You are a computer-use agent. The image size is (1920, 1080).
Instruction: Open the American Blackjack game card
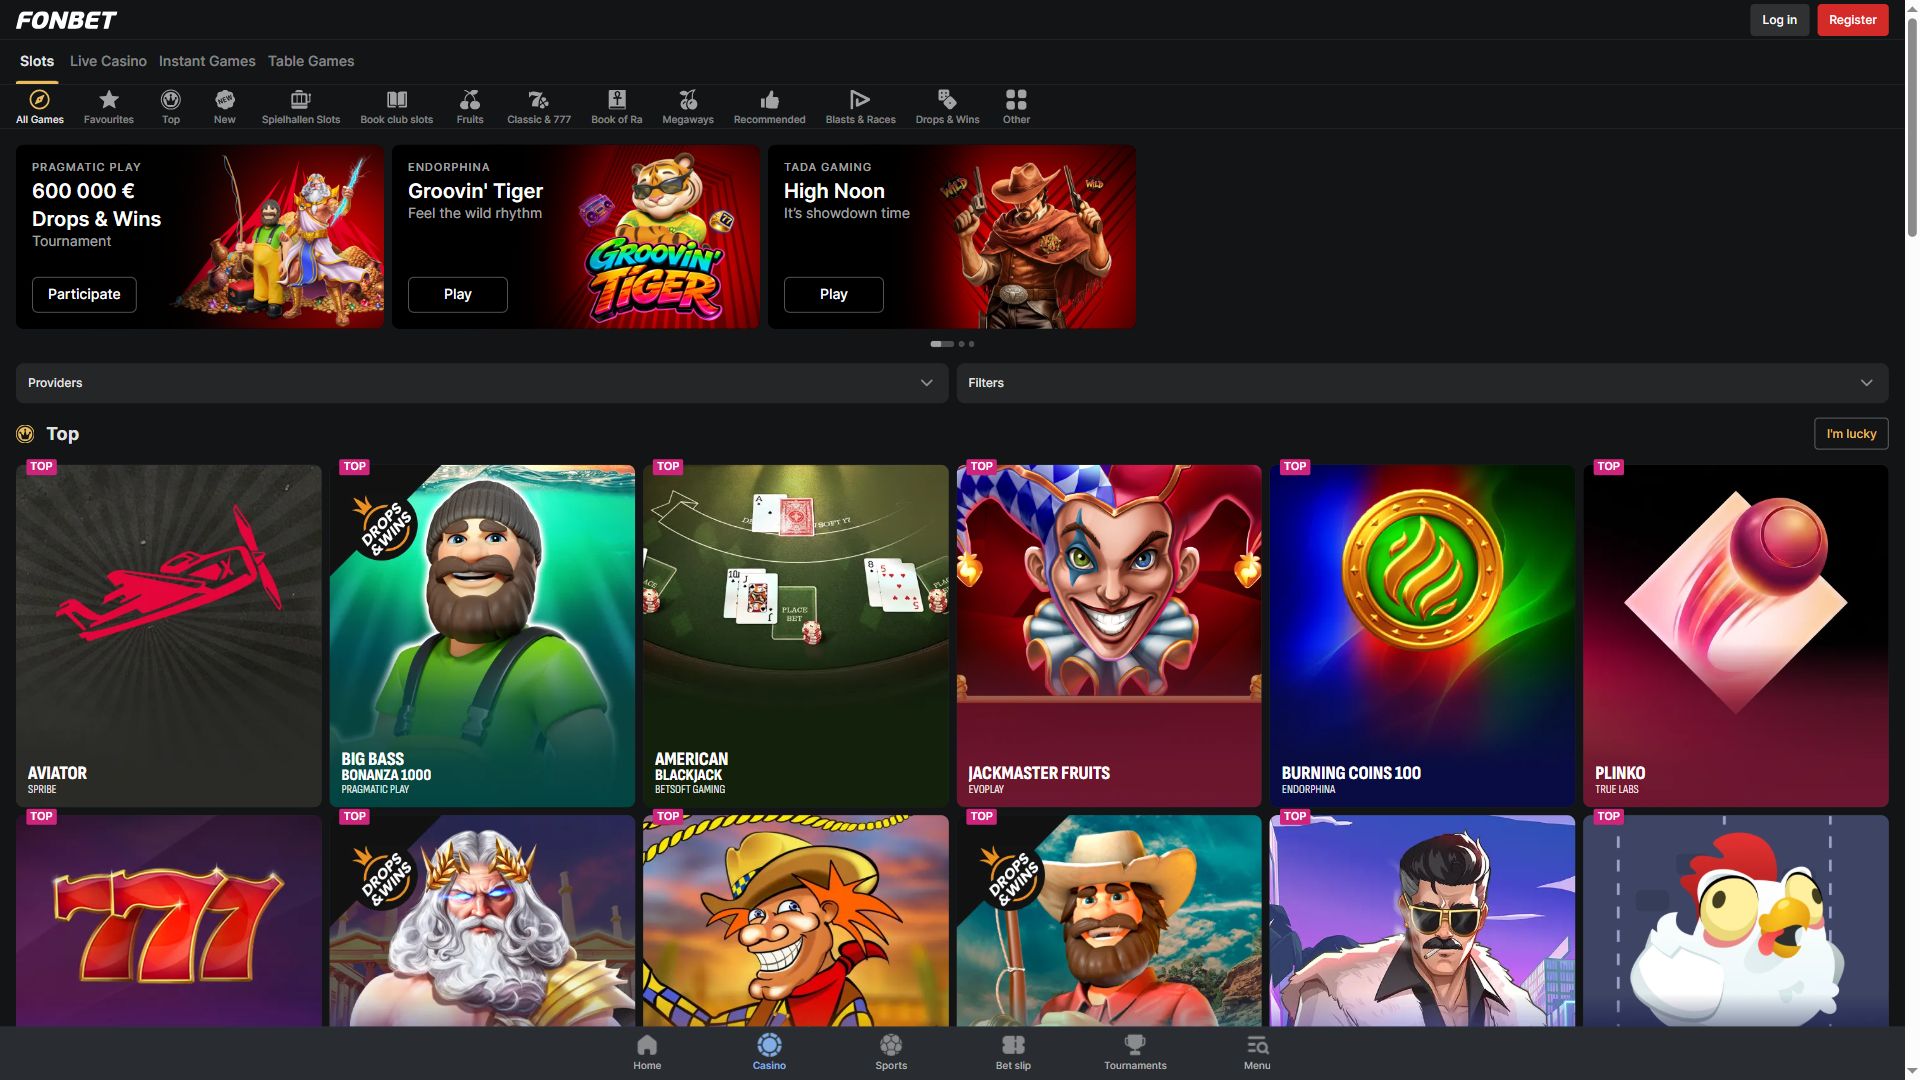pyautogui.click(x=795, y=636)
